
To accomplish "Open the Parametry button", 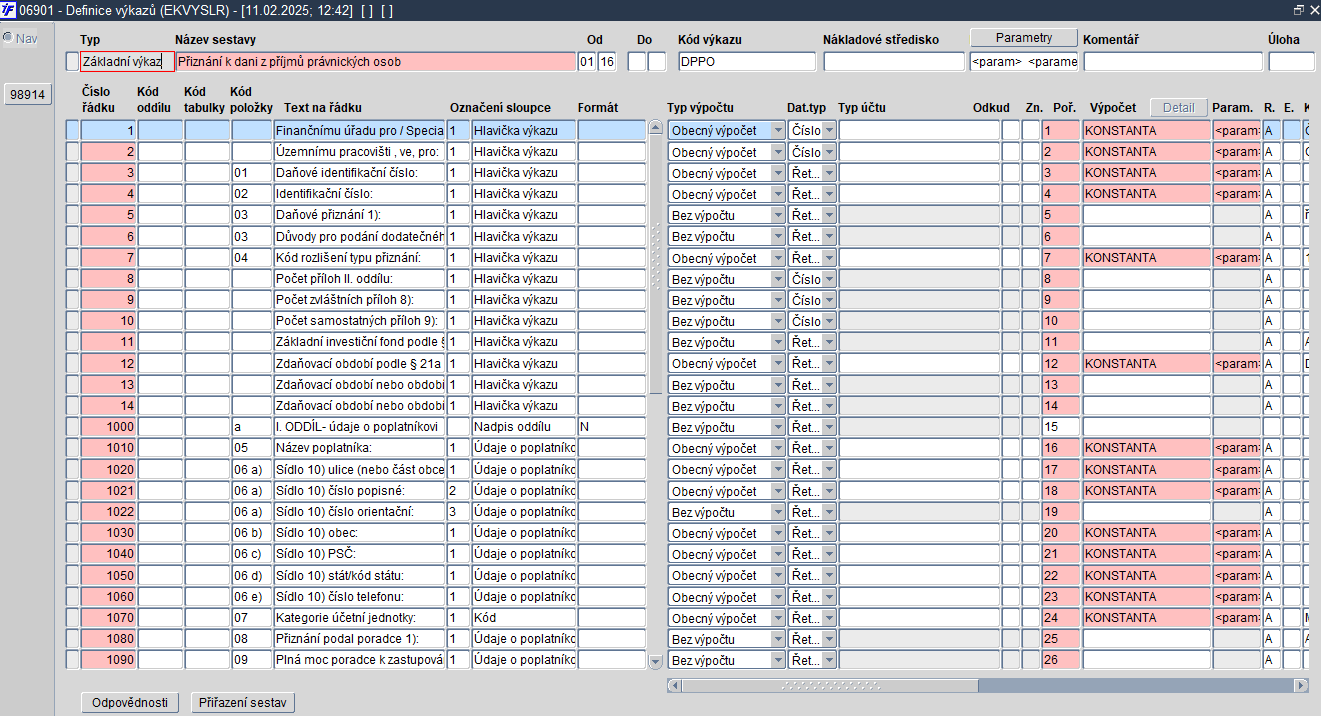I will pyautogui.click(x=1024, y=38).
